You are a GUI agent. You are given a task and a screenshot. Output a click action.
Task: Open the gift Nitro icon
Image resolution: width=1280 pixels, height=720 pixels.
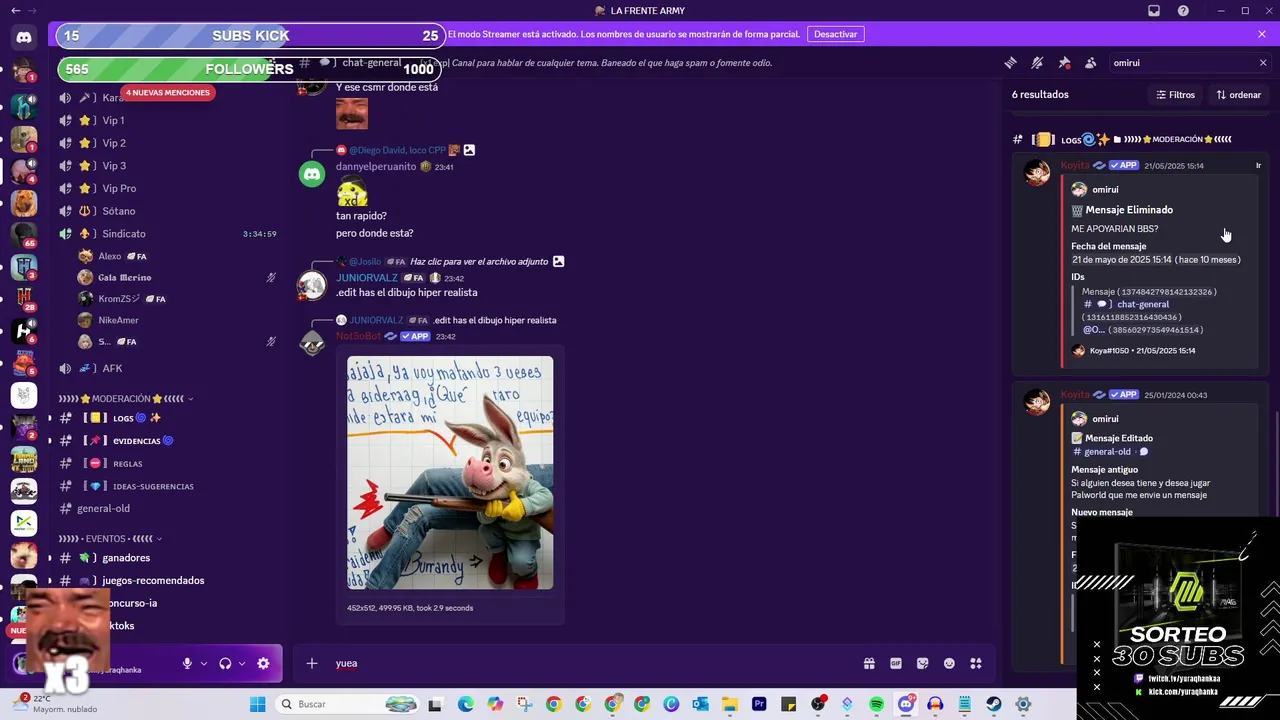coord(869,663)
